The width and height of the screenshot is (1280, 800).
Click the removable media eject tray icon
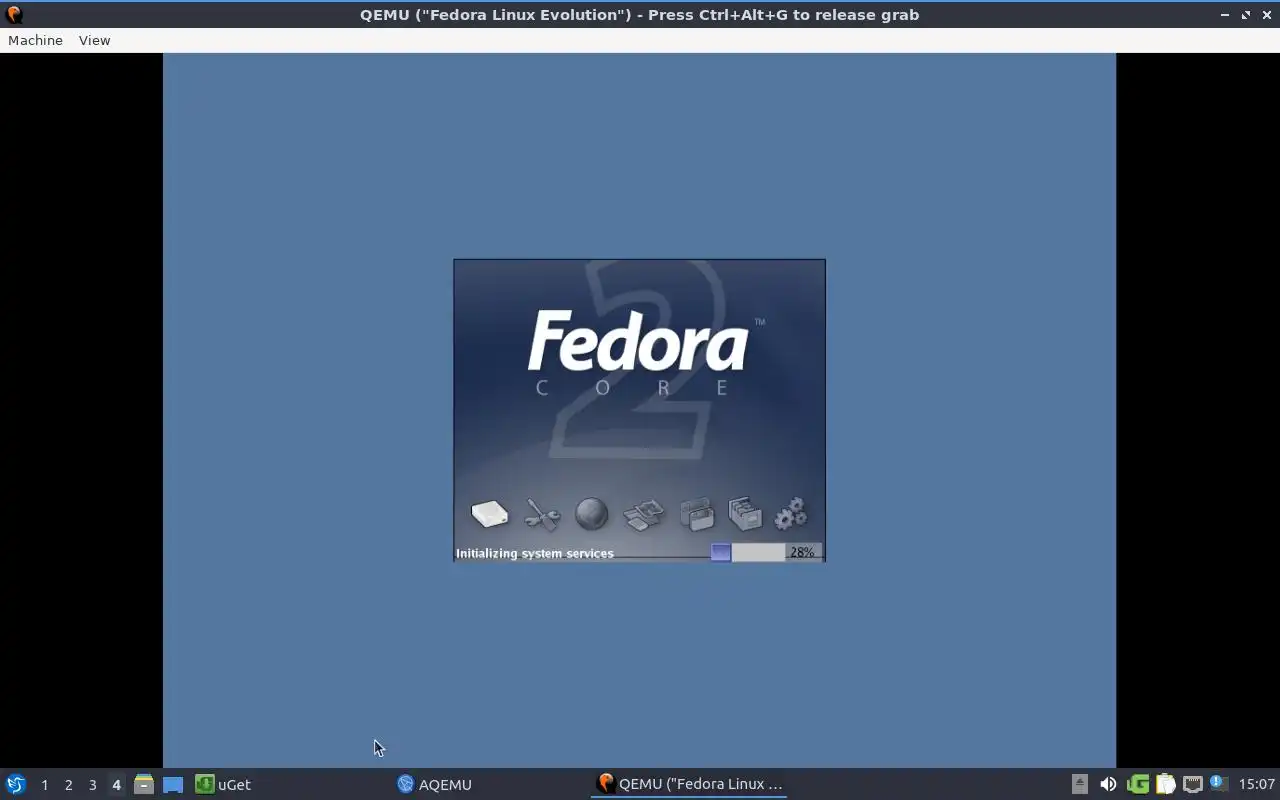click(1080, 784)
